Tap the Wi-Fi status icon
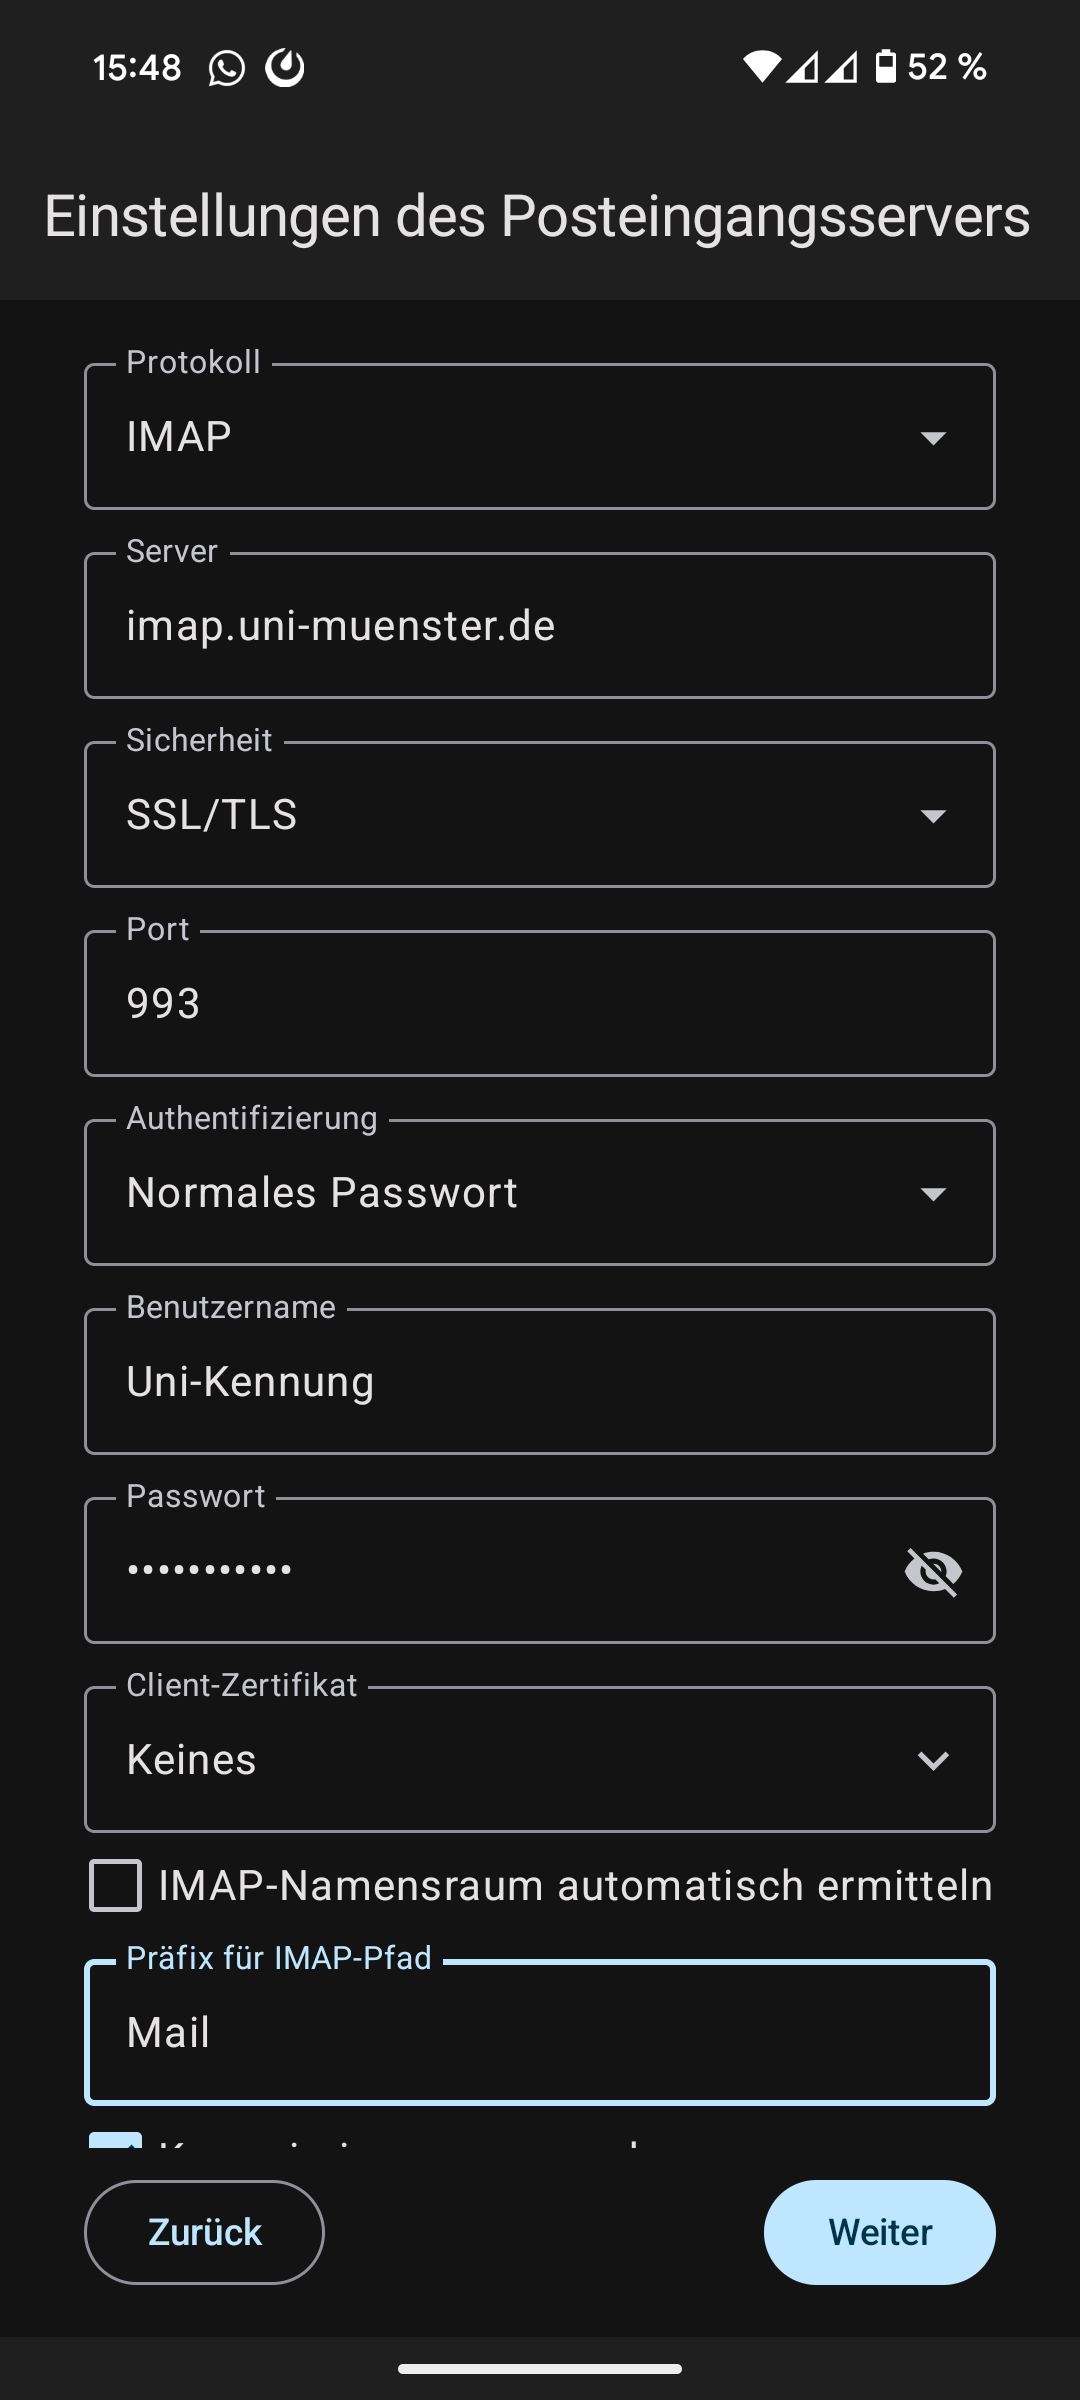Viewport: 1080px width, 2400px height. 761,67
